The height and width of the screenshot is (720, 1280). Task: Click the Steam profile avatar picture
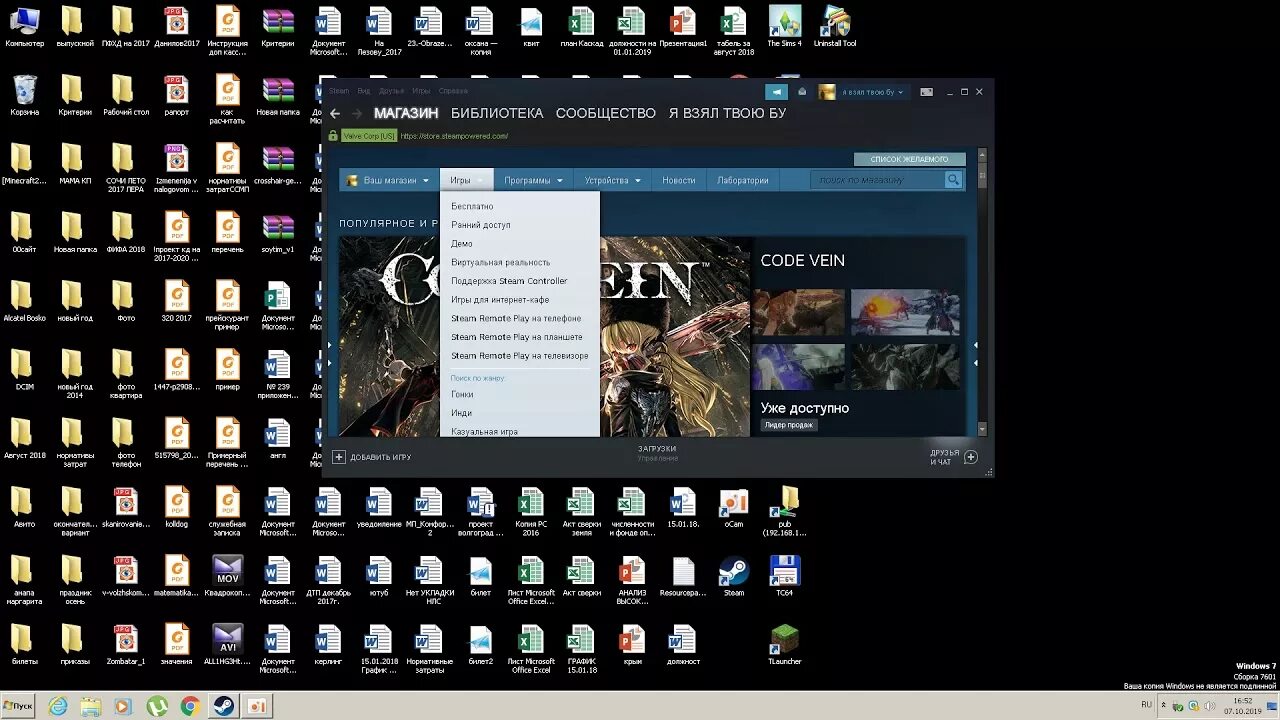(x=827, y=92)
